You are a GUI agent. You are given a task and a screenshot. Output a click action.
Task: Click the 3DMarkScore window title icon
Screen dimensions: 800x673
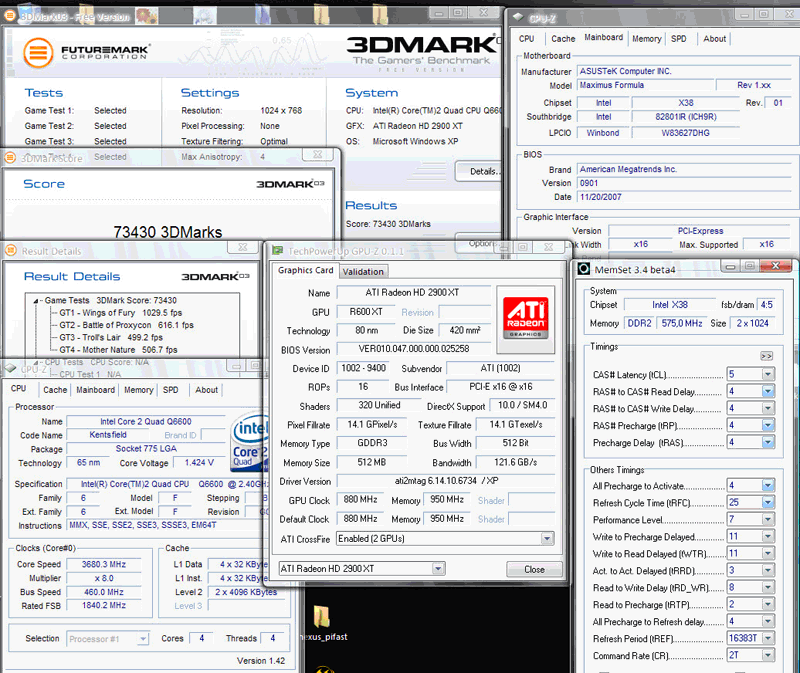pos(10,158)
